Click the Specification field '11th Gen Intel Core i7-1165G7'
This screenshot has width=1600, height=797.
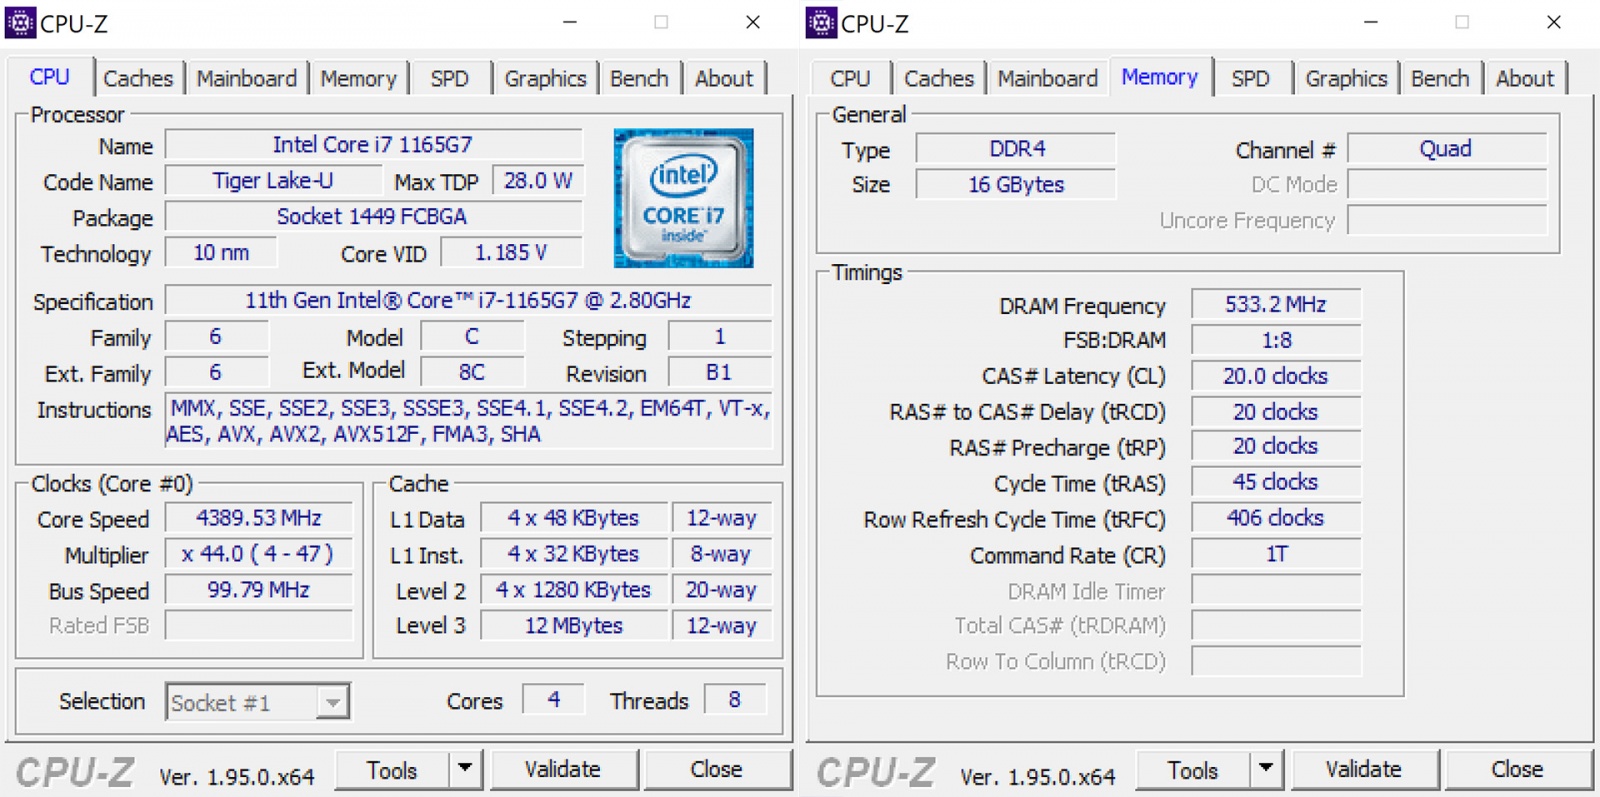click(469, 301)
